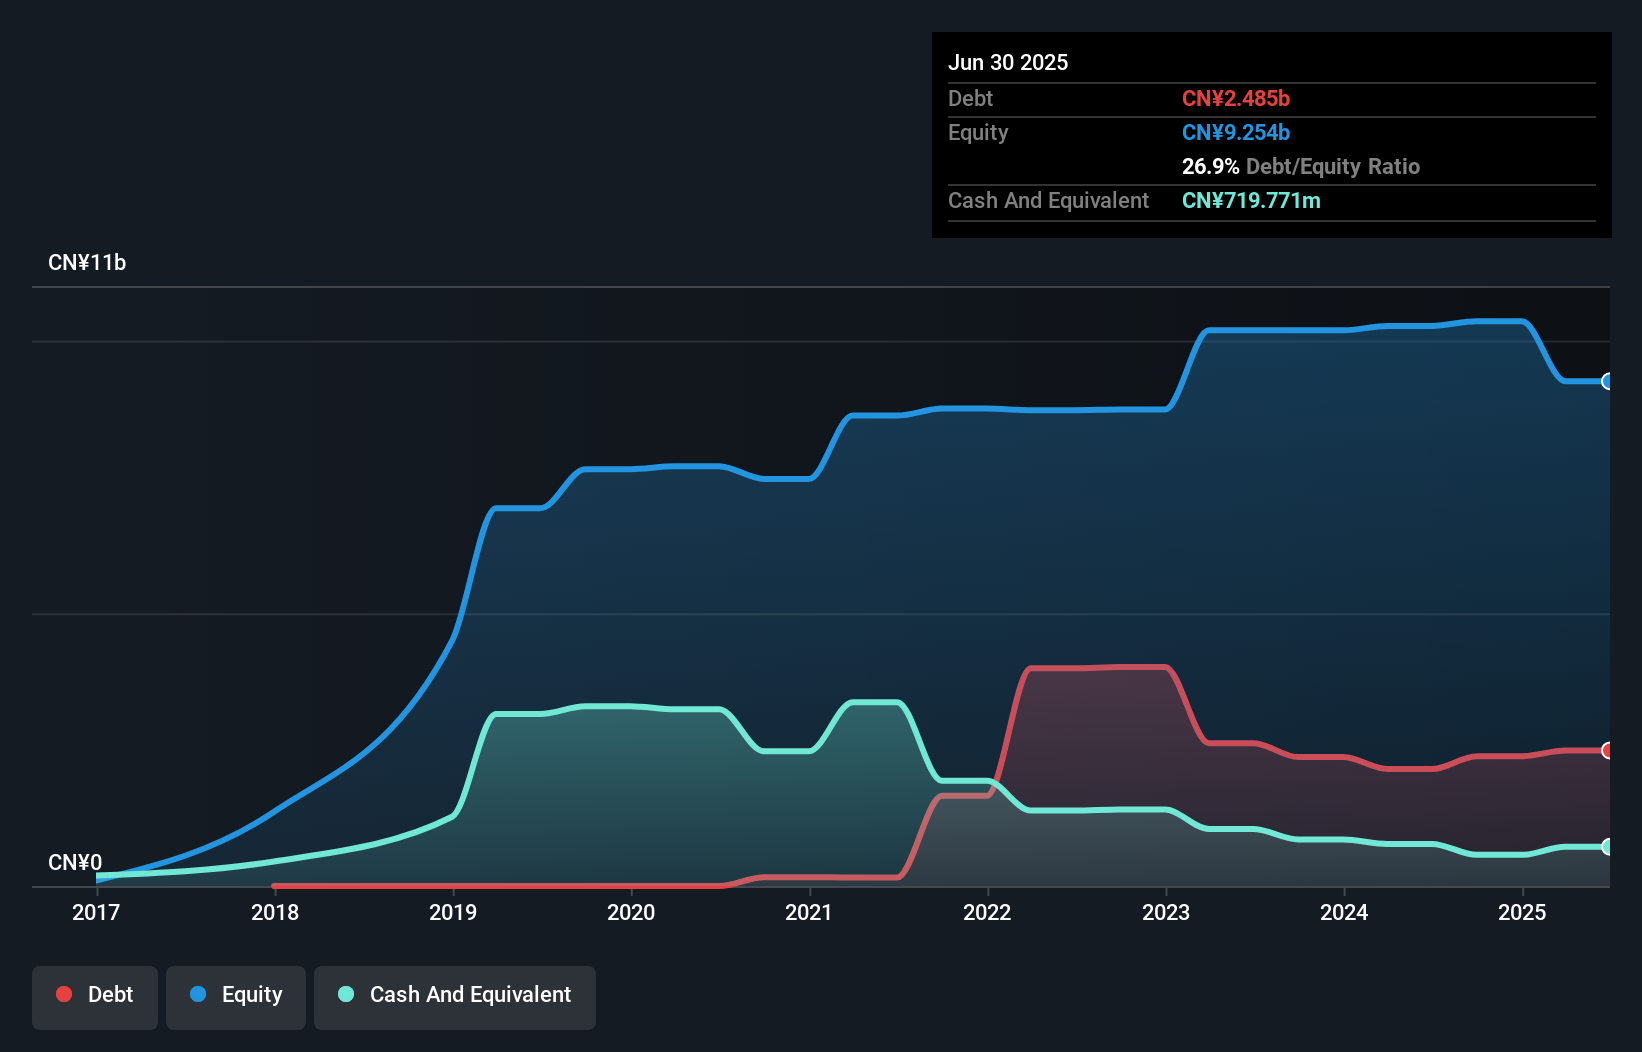Select the 2025 axis label

point(1523,912)
